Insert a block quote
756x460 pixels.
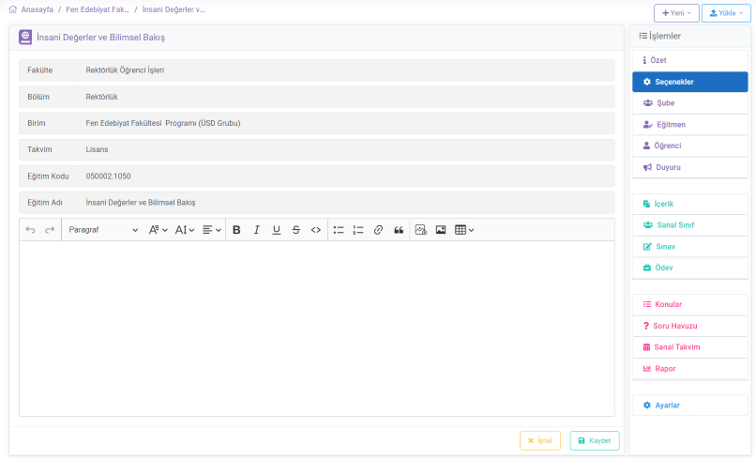point(399,230)
